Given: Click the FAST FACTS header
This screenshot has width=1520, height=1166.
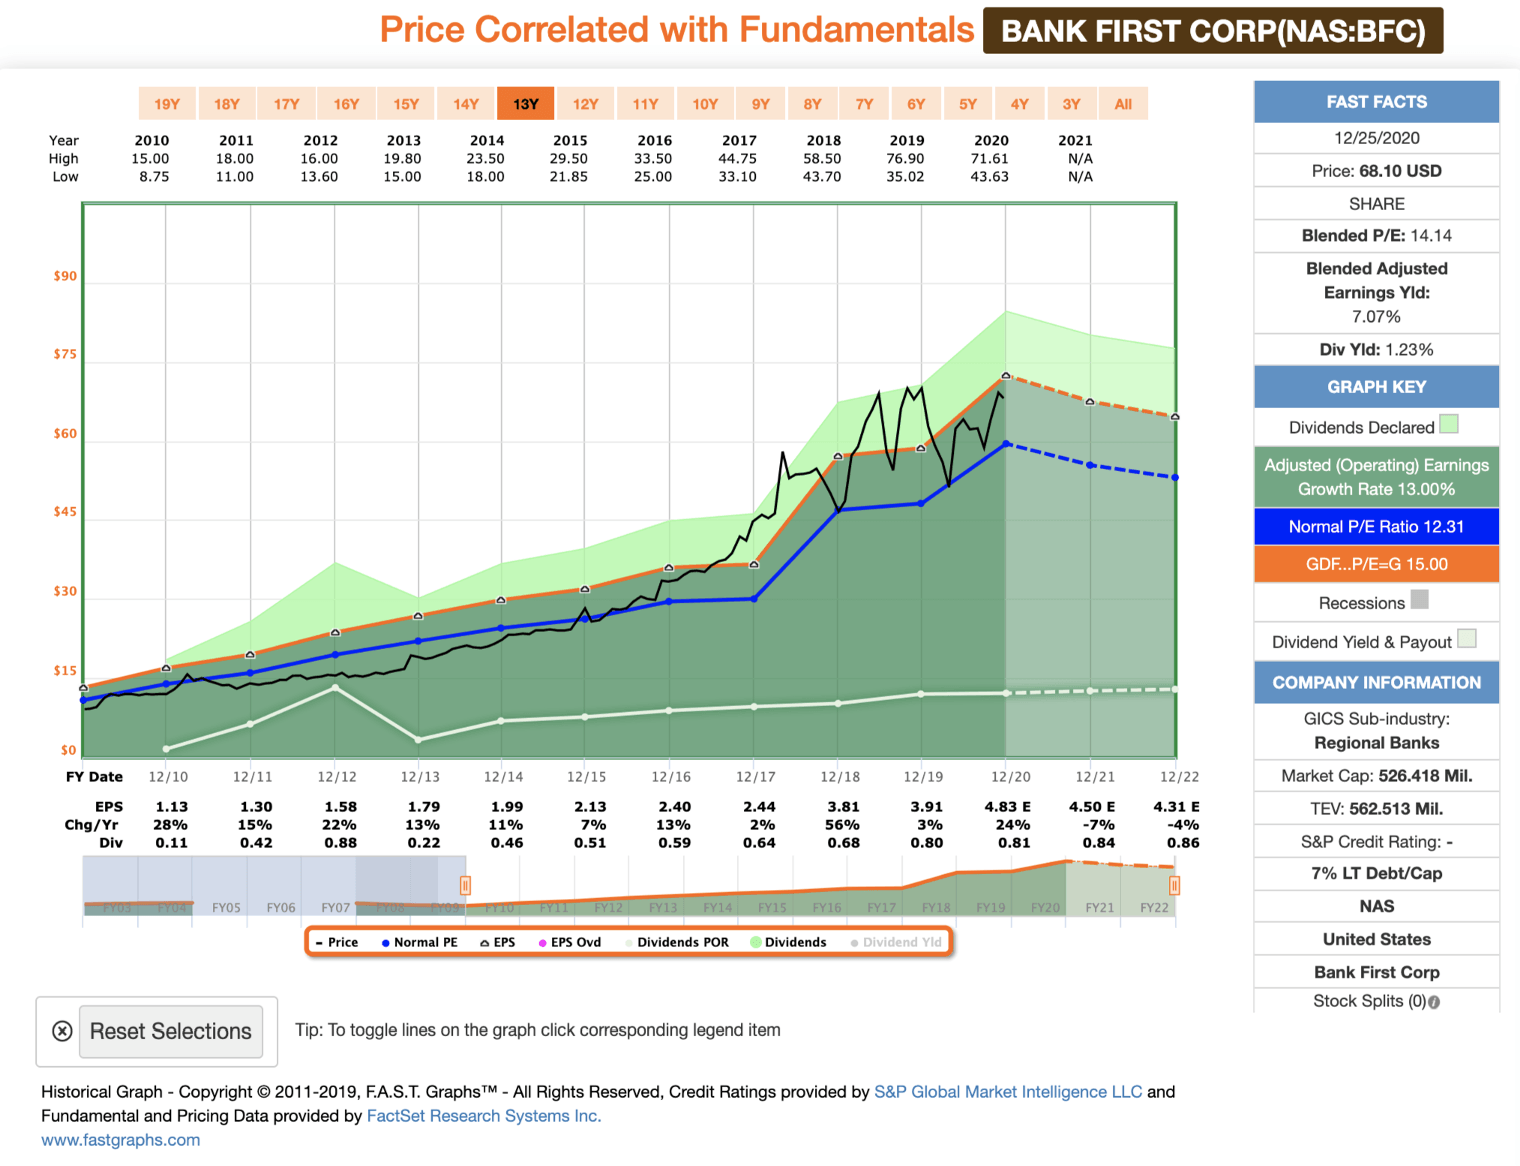Looking at the screenshot, I should (1377, 102).
